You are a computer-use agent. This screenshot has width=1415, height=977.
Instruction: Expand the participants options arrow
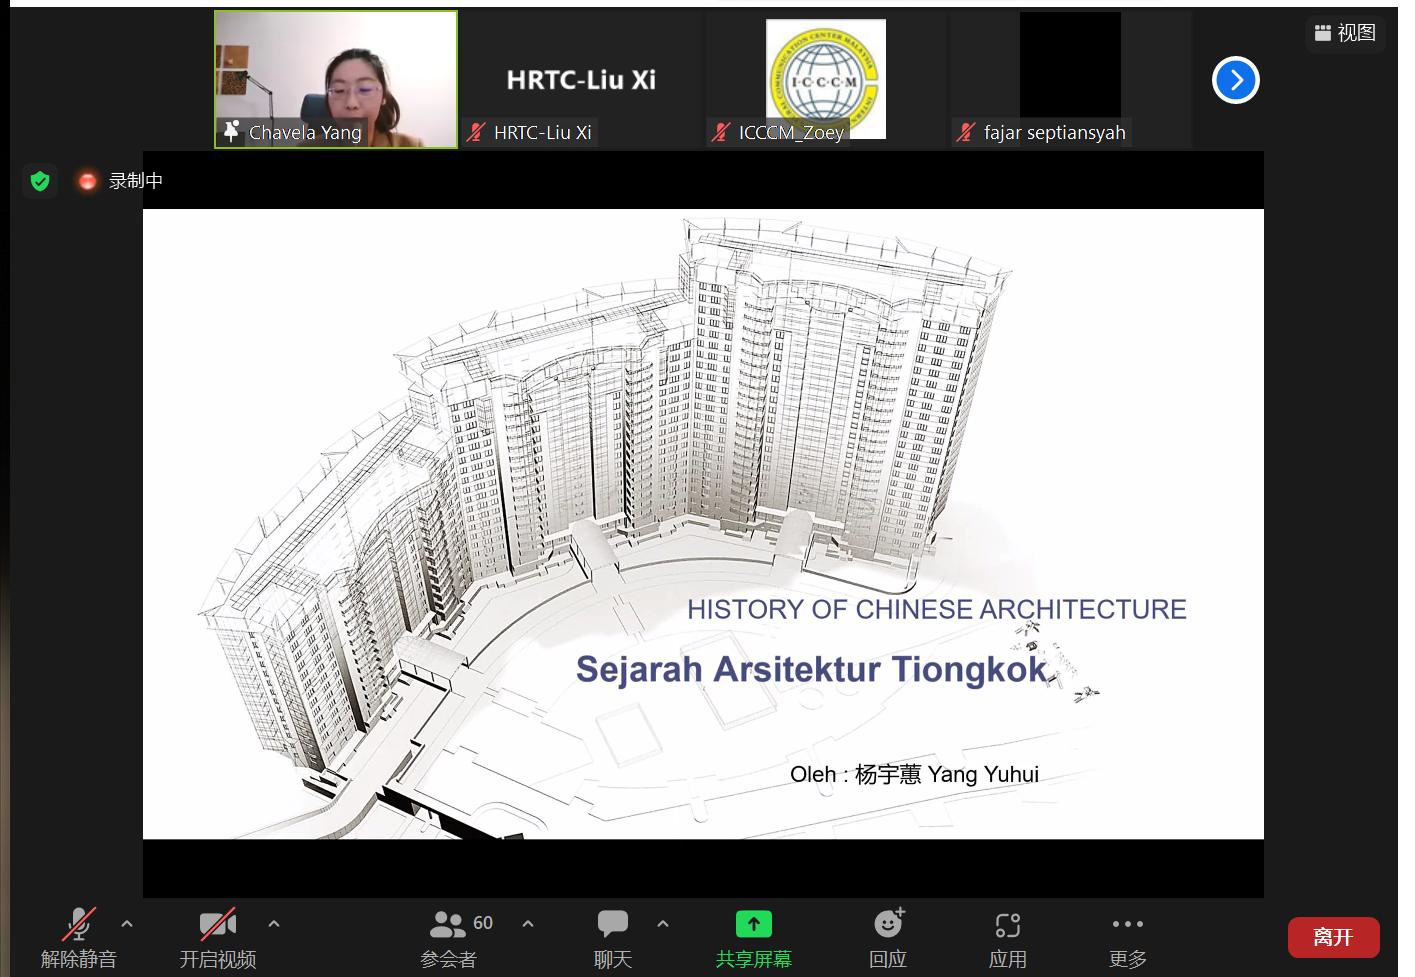point(528,924)
